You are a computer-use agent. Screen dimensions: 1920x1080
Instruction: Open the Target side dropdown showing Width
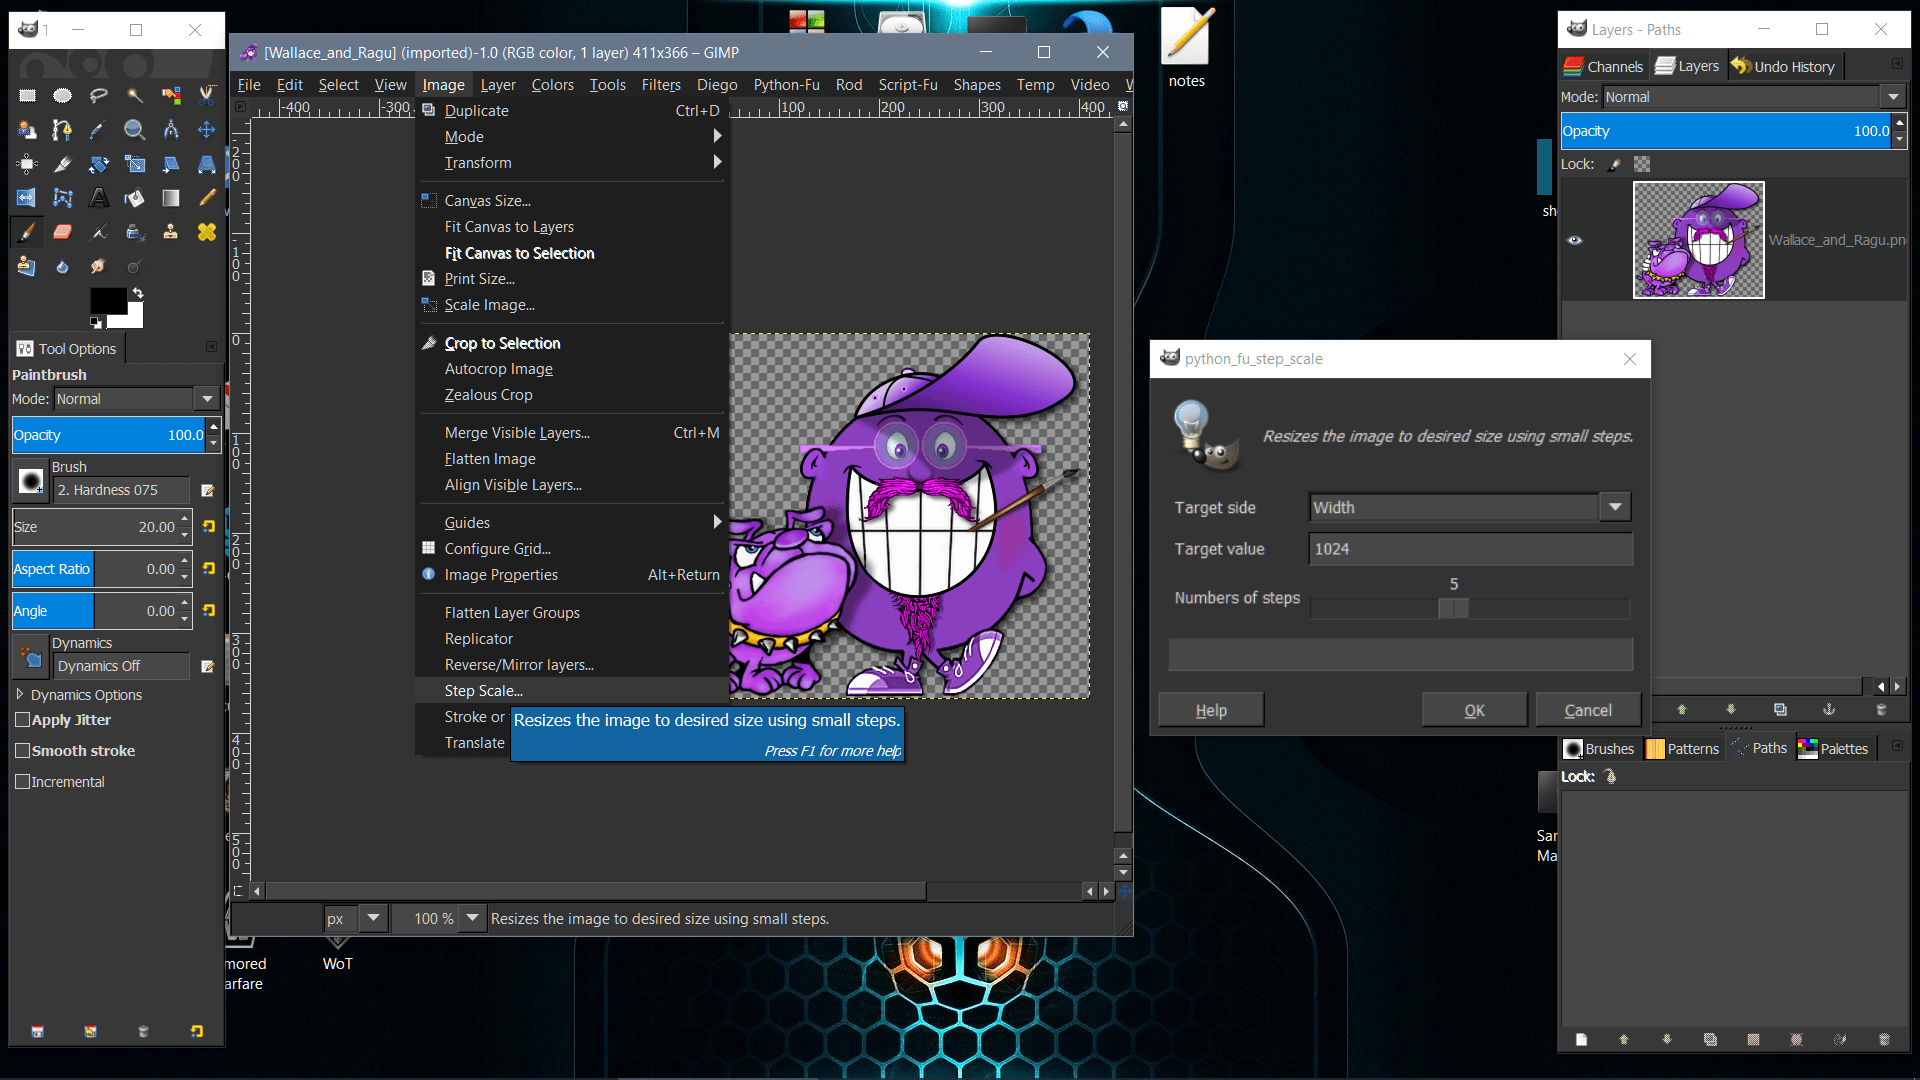click(x=1613, y=507)
